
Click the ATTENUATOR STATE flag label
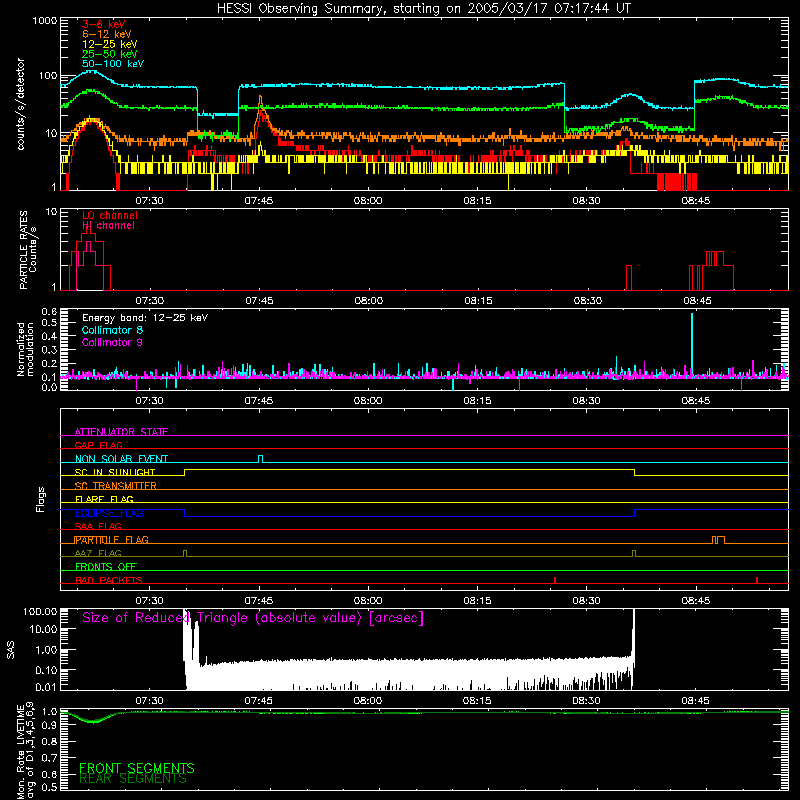[x=121, y=432]
